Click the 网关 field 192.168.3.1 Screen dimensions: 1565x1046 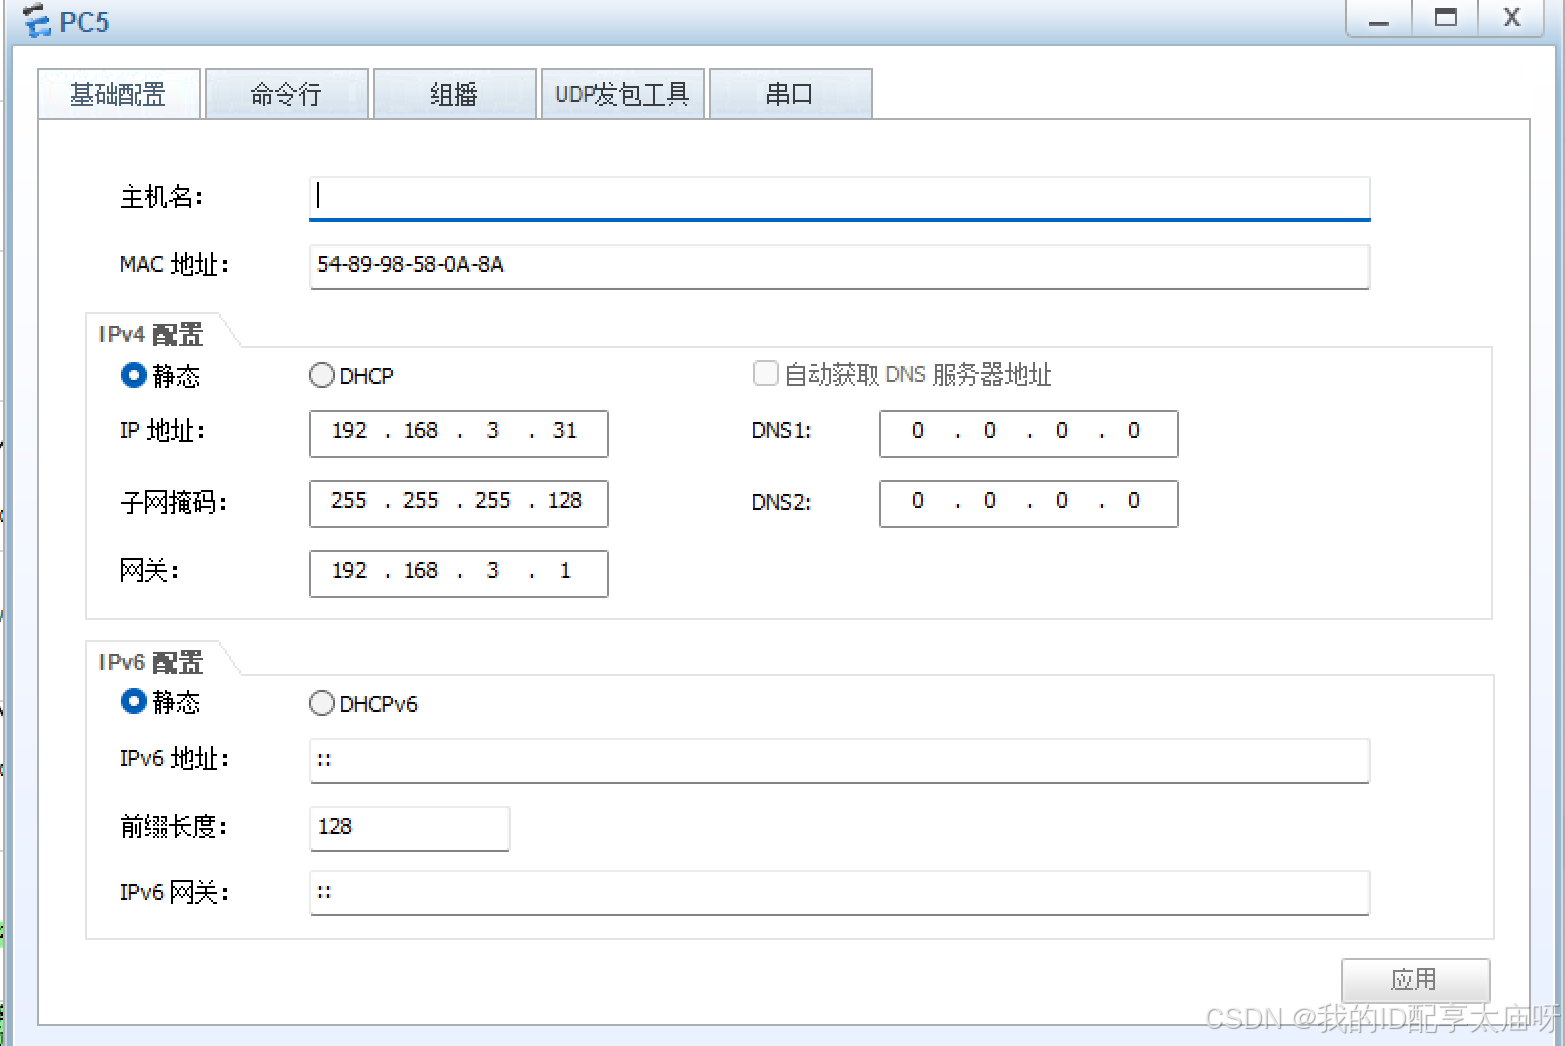(x=459, y=573)
